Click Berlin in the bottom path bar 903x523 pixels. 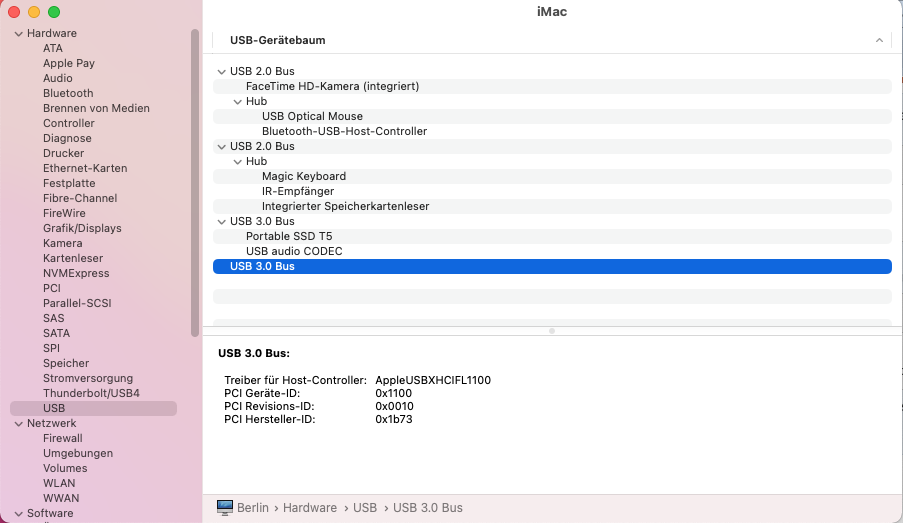click(x=253, y=508)
